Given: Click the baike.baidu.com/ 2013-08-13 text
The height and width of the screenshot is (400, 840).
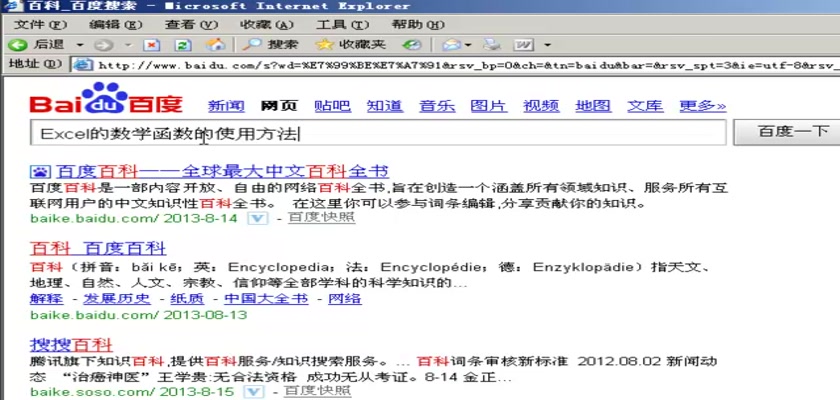Looking at the screenshot, I should tap(139, 315).
